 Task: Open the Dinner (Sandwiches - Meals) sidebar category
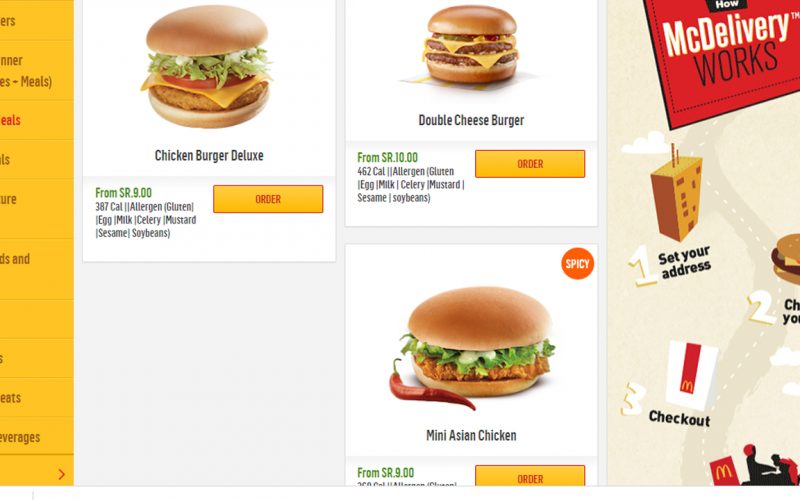pos(26,71)
